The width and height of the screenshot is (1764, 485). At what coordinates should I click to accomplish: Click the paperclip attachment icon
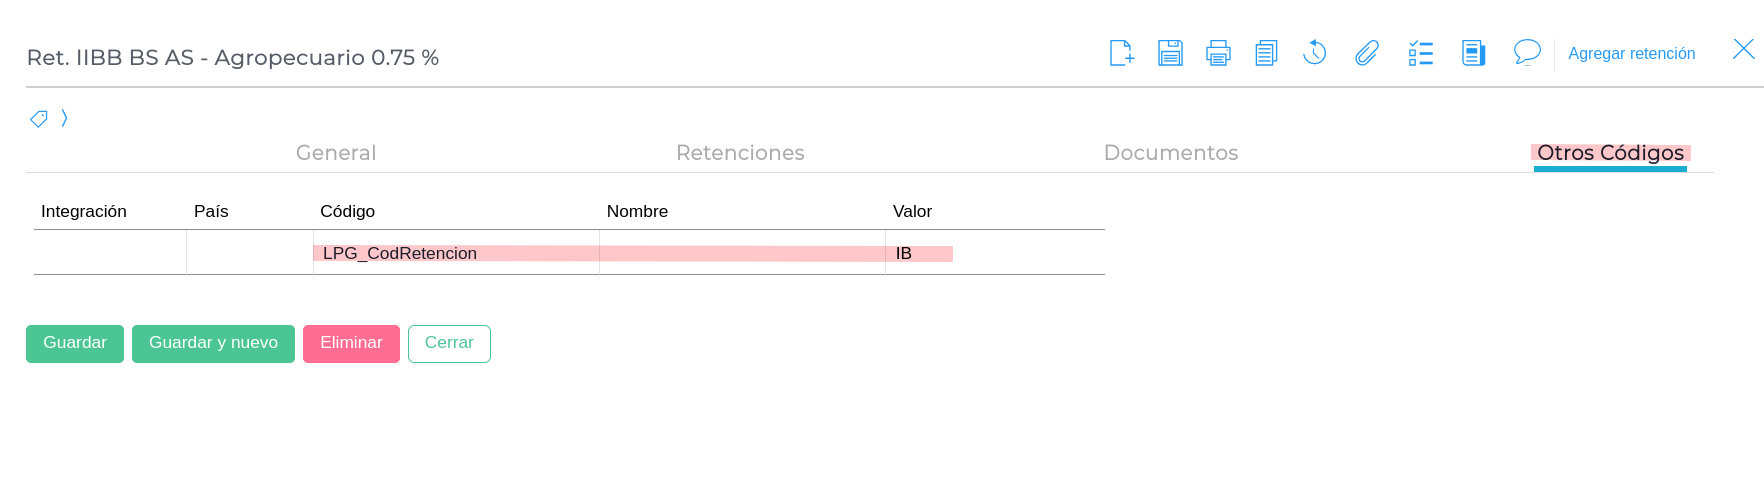[x=1367, y=53]
